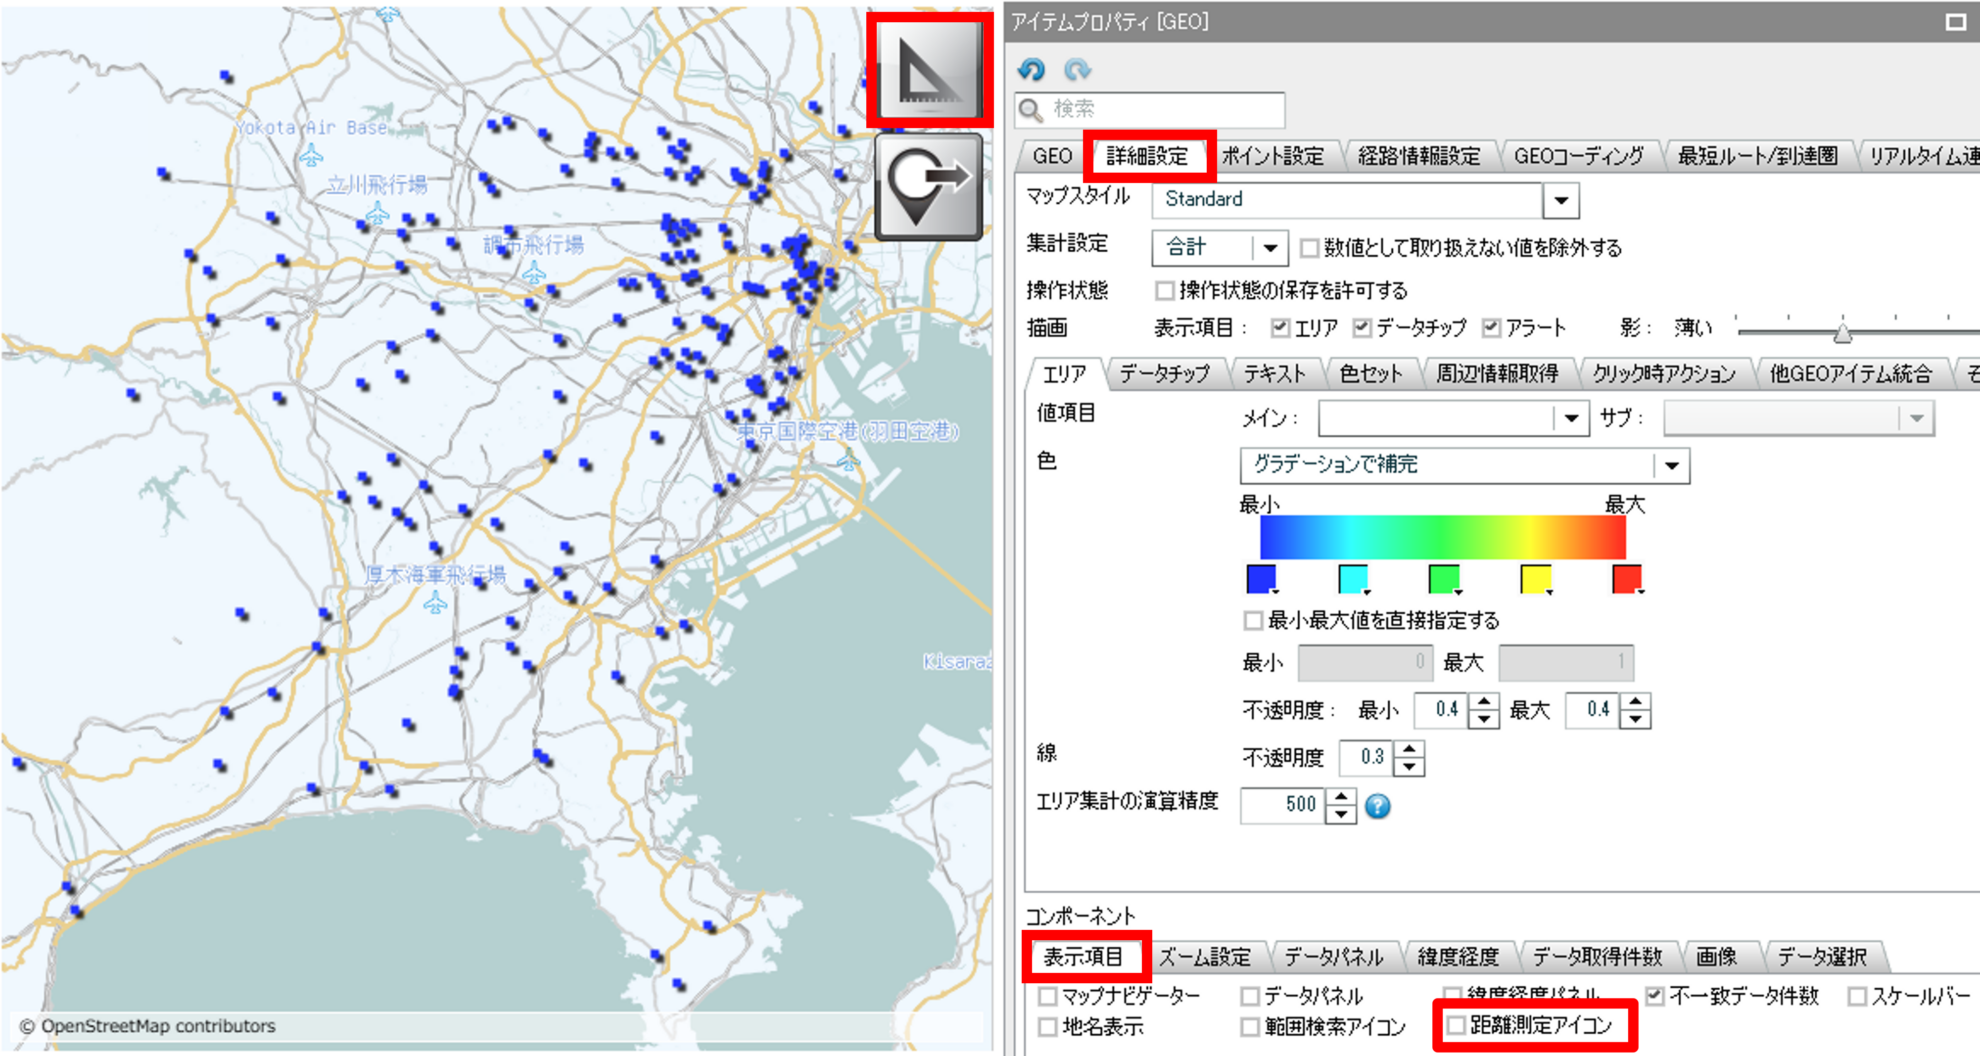Click the range search pin icon on map
The width and height of the screenshot is (1980, 1056).
click(x=929, y=187)
